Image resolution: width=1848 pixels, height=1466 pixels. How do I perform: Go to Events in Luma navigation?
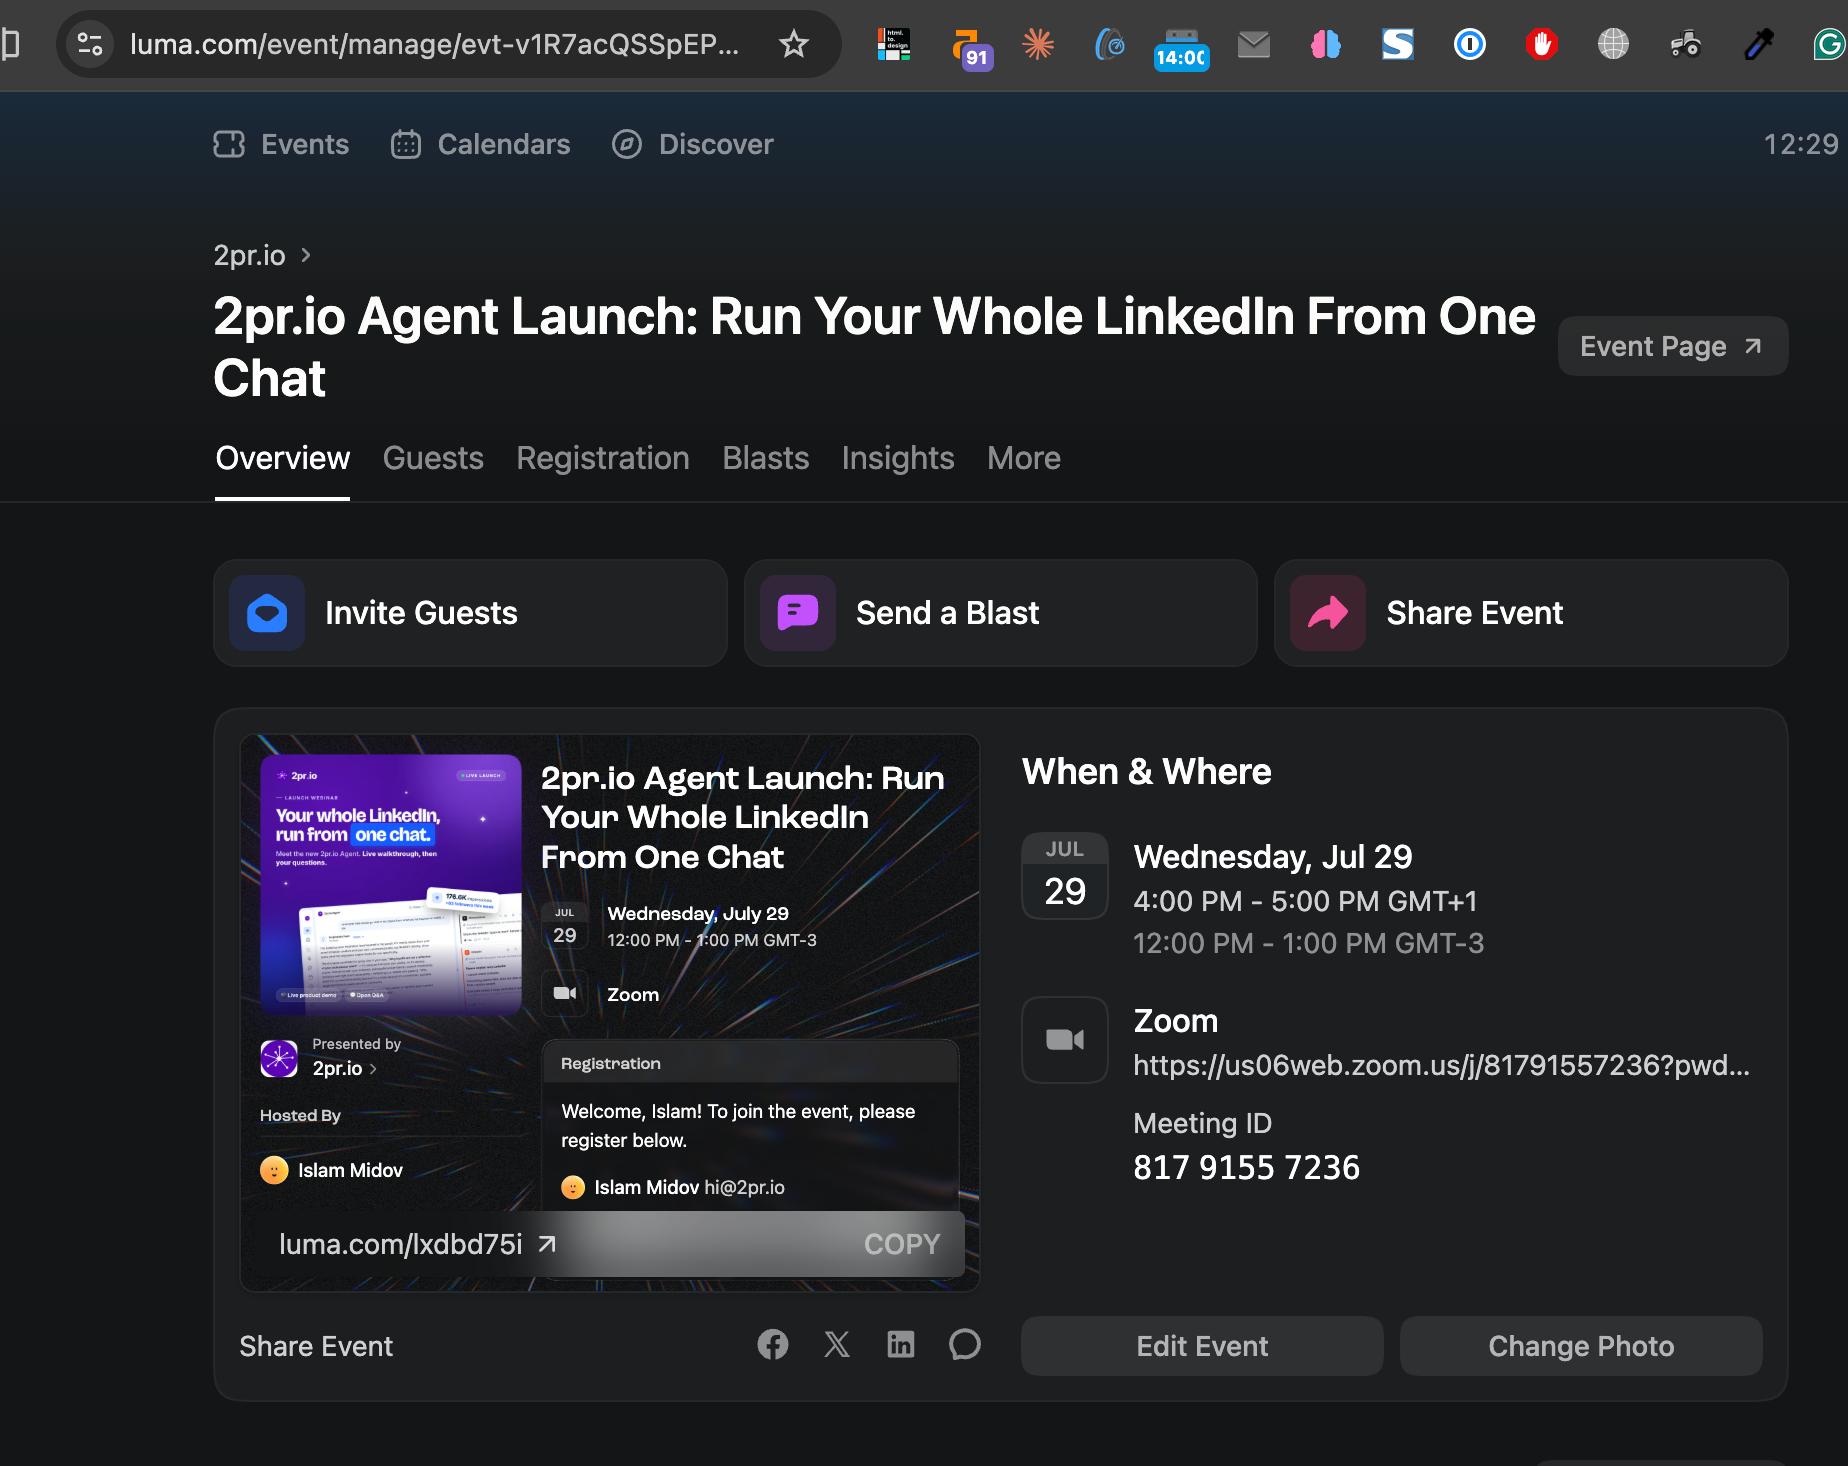(x=281, y=144)
